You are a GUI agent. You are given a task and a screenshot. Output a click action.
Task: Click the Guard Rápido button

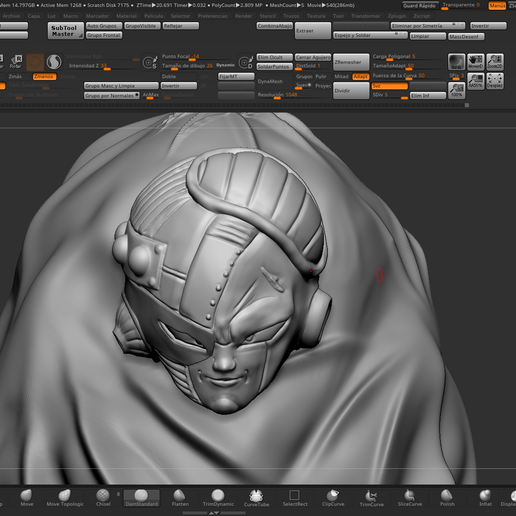(x=419, y=6)
